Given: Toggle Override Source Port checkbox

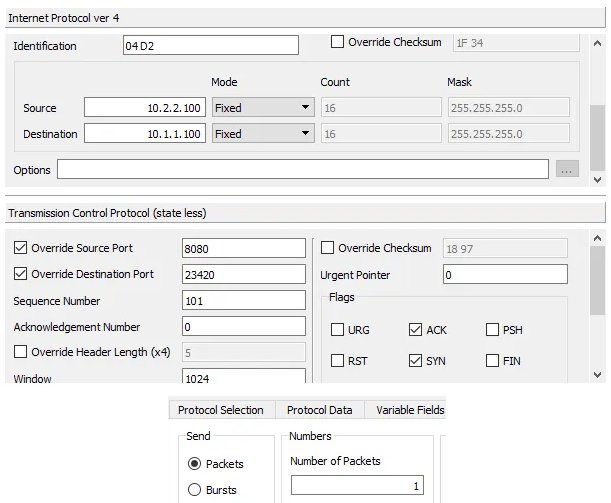Looking at the screenshot, I should pos(20,248).
